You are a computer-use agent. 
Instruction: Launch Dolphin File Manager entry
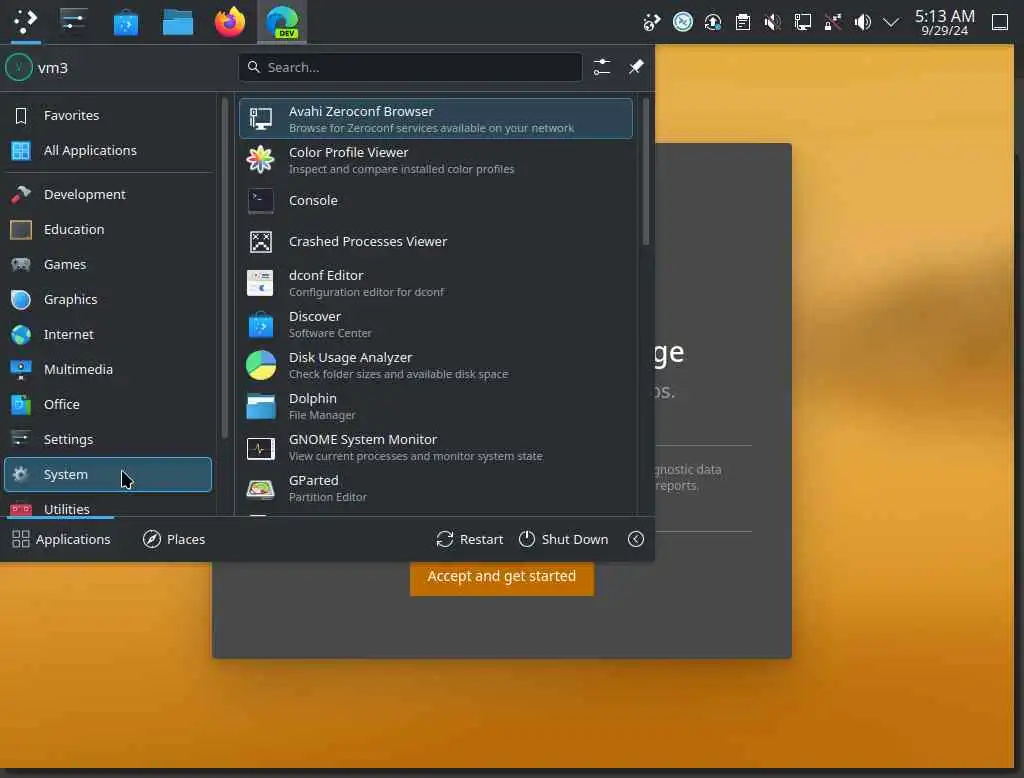point(436,406)
